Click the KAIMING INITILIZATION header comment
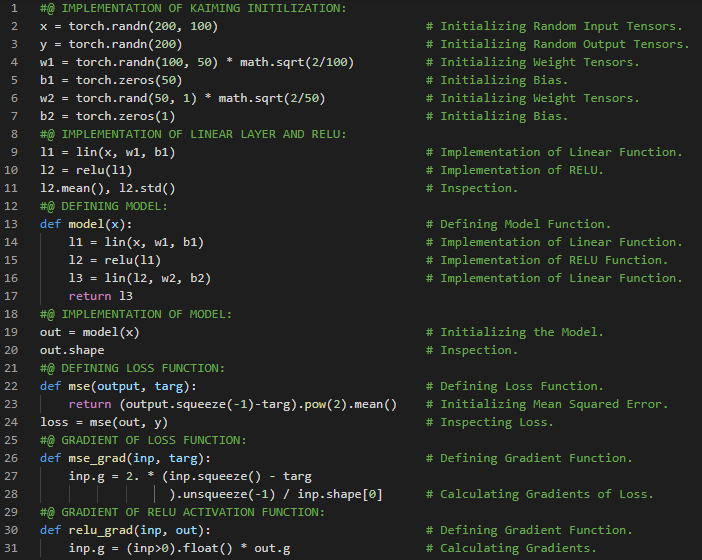 coord(193,8)
